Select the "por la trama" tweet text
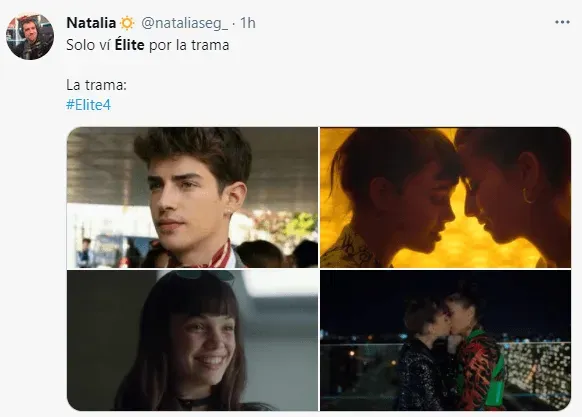 click(x=189, y=45)
